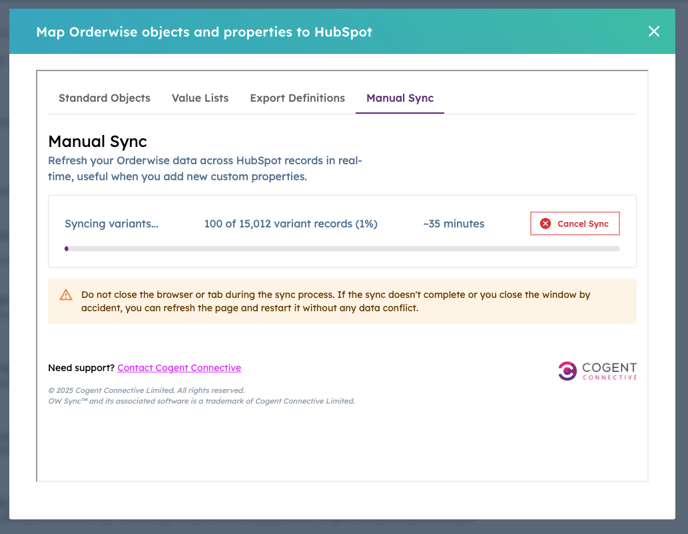Switch to the Standard Objects tab
This screenshot has height=534, width=688.
pyautogui.click(x=104, y=98)
